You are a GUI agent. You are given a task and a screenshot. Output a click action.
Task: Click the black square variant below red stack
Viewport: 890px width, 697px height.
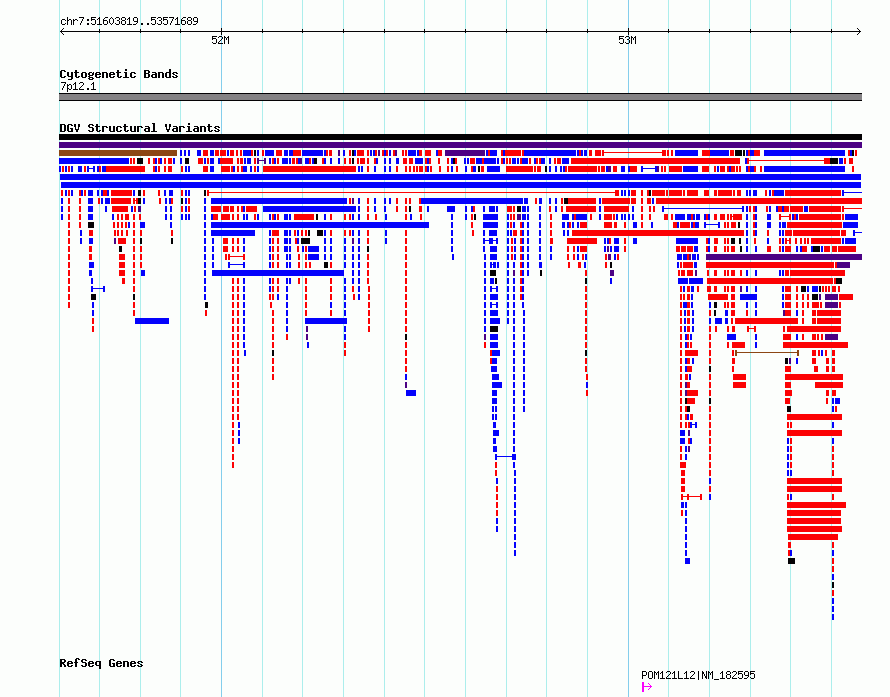791,561
